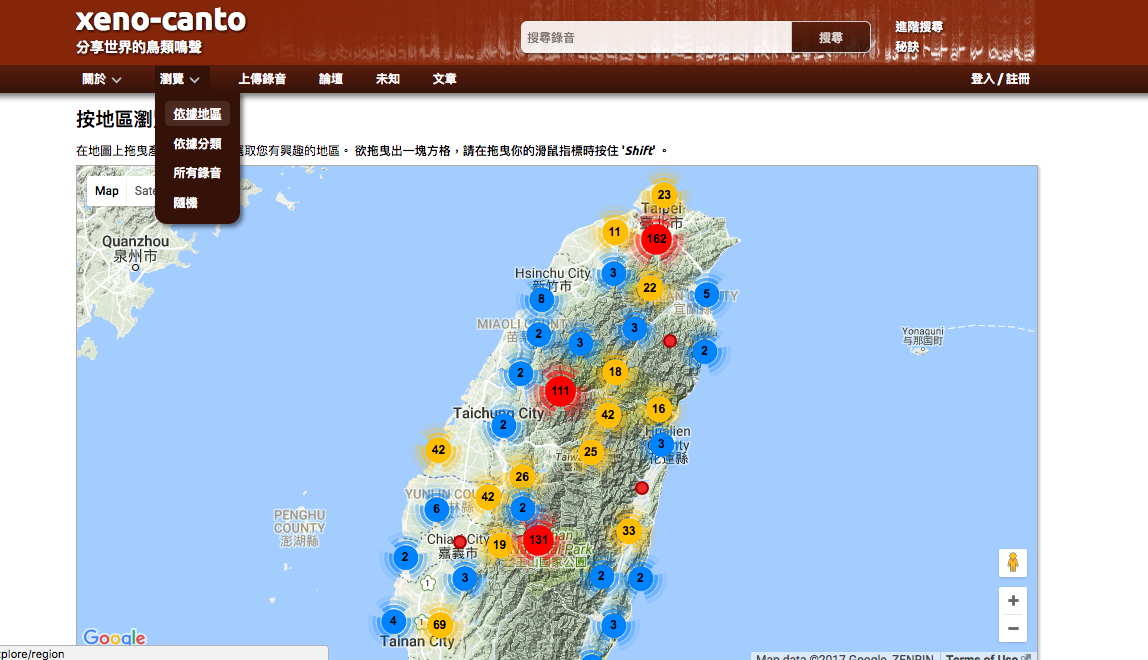Click the yellow 11 cluster marker
The height and width of the screenshot is (660, 1148).
(614, 232)
